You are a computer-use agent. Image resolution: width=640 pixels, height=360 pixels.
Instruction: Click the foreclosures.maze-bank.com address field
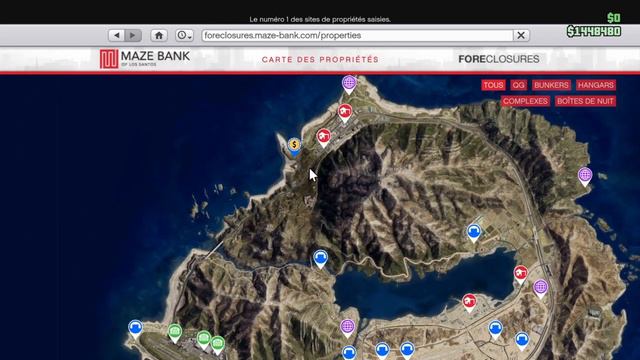(x=357, y=36)
